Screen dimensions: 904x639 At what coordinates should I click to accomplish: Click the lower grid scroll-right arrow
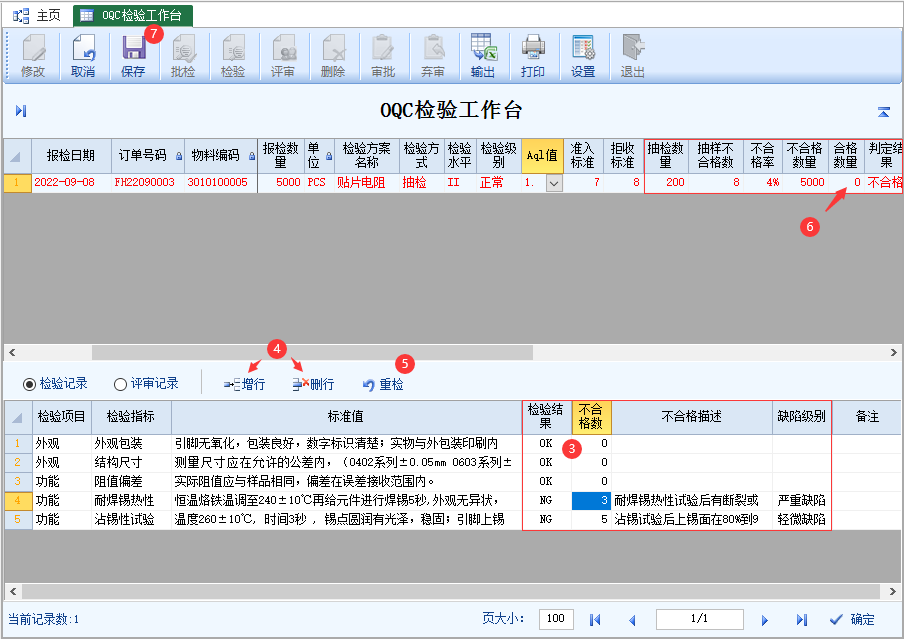click(x=892, y=591)
